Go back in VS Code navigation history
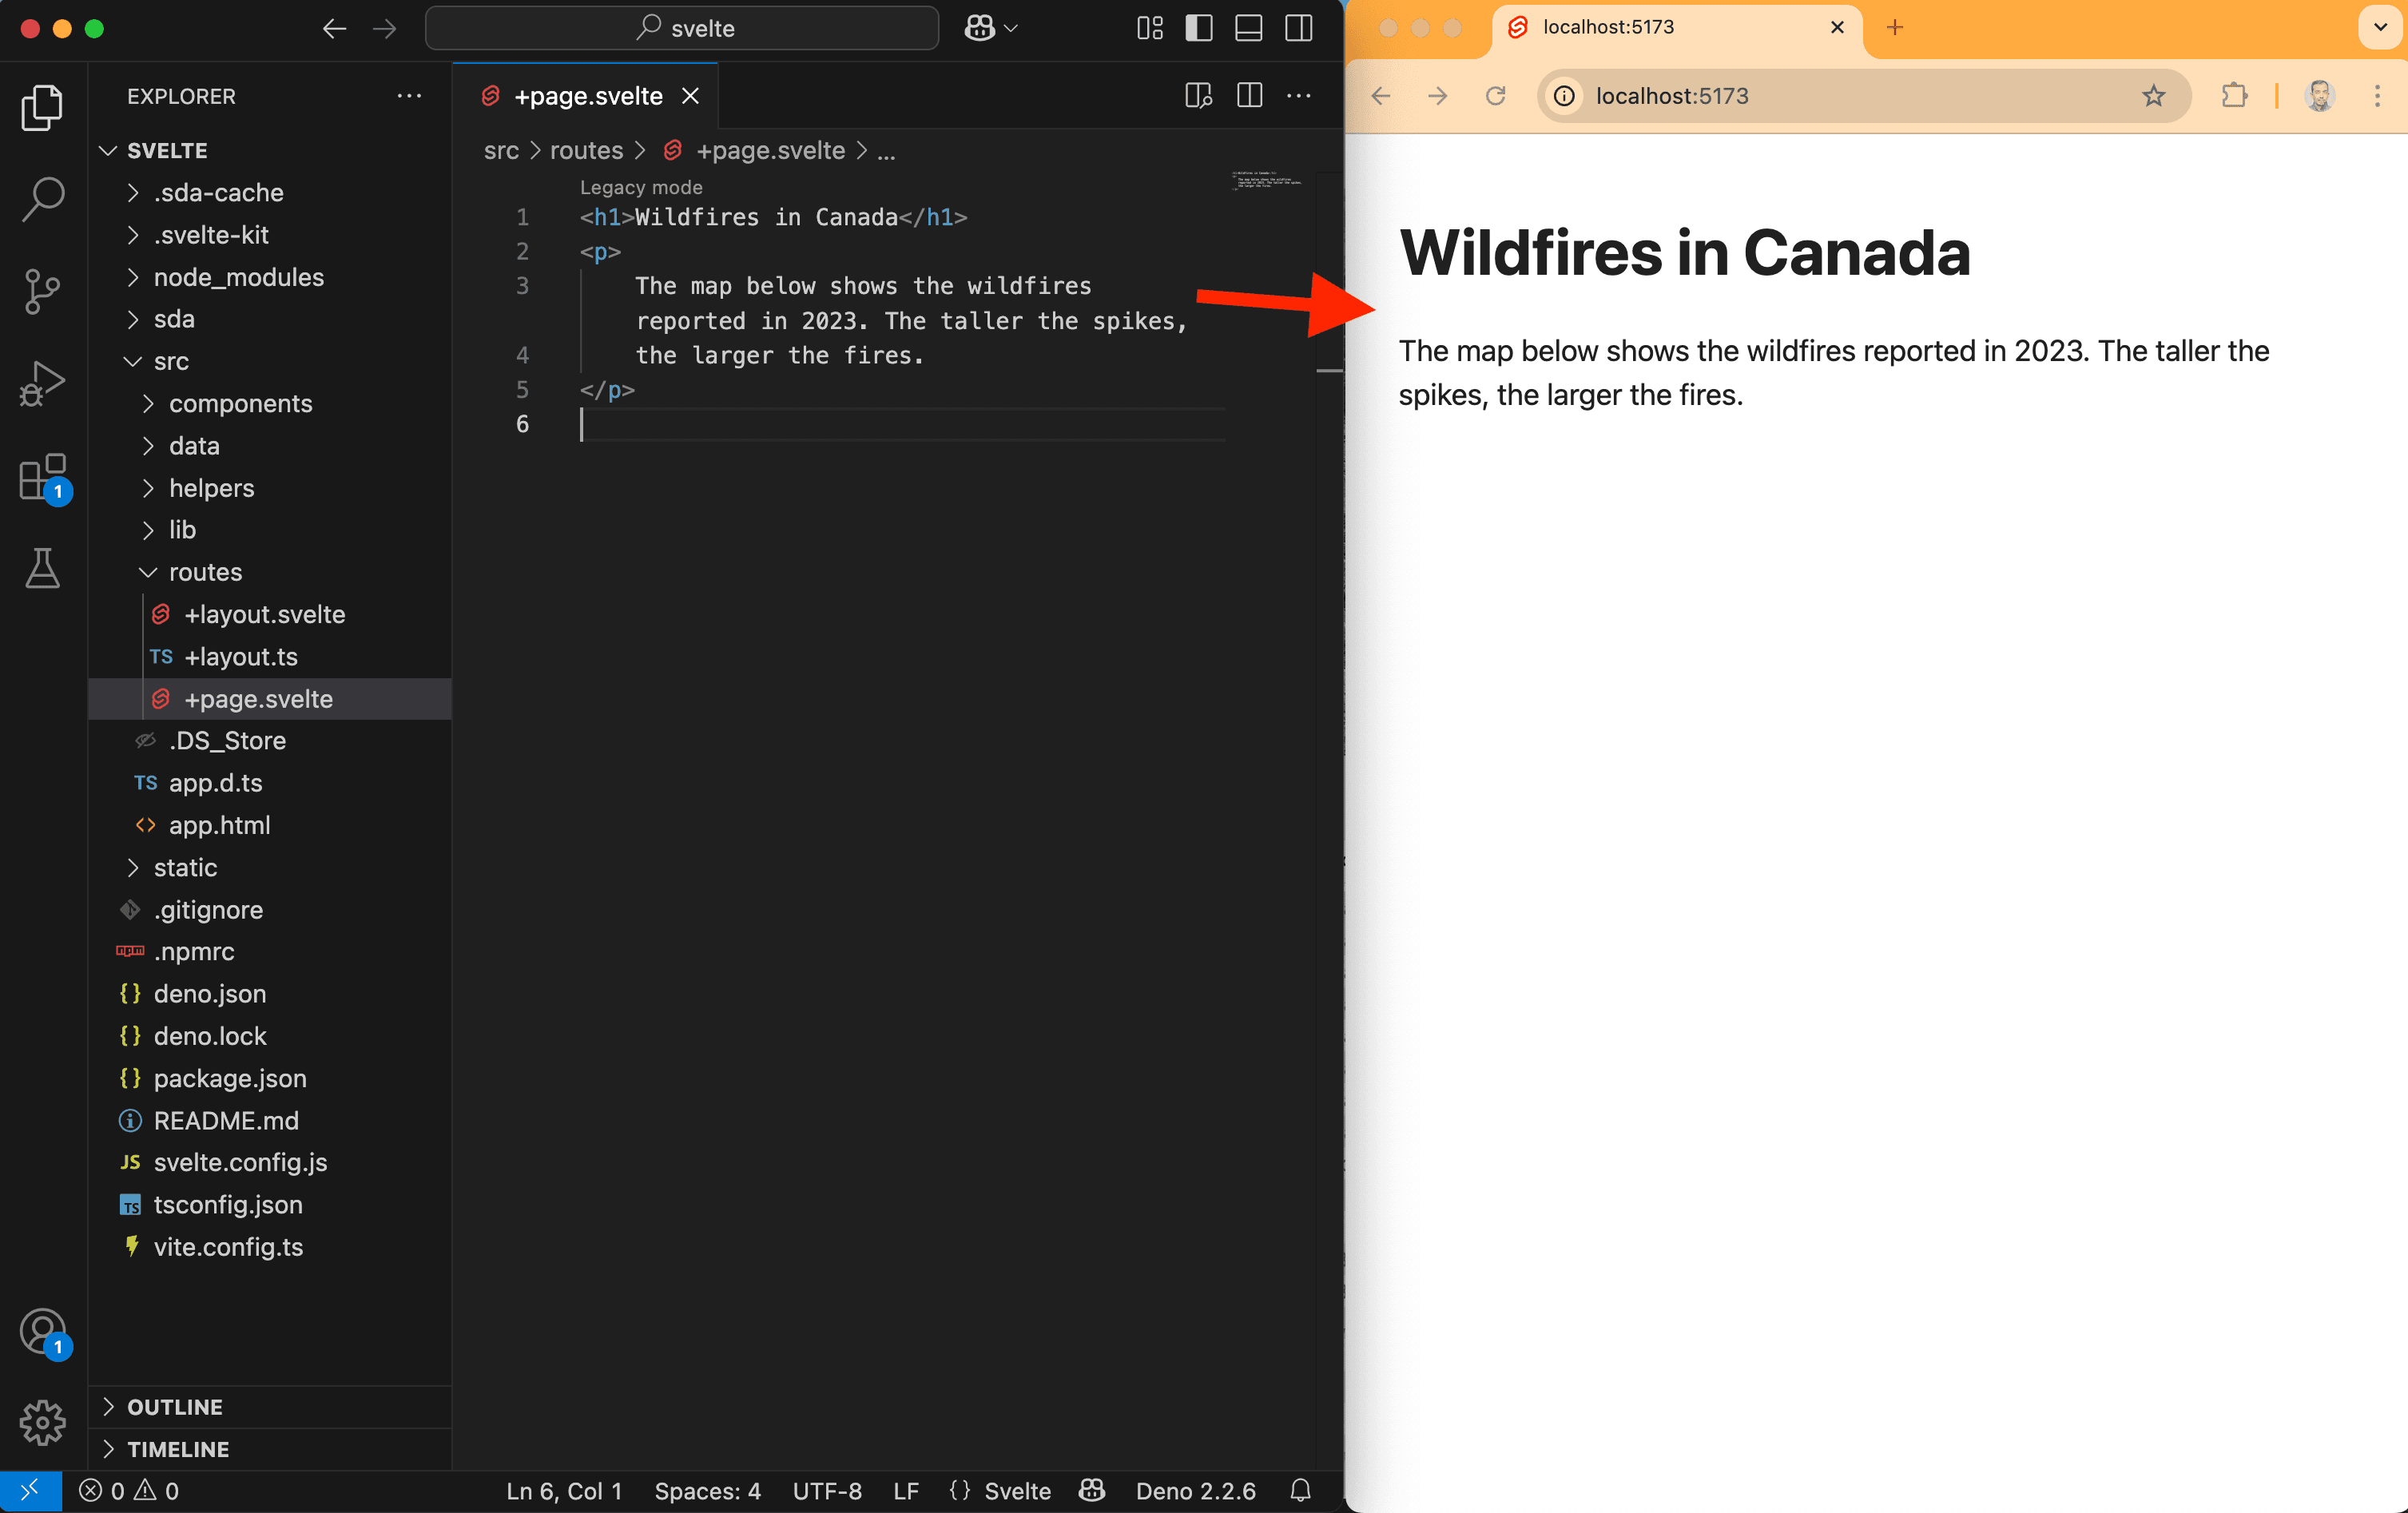The height and width of the screenshot is (1513, 2408). pos(334,28)
